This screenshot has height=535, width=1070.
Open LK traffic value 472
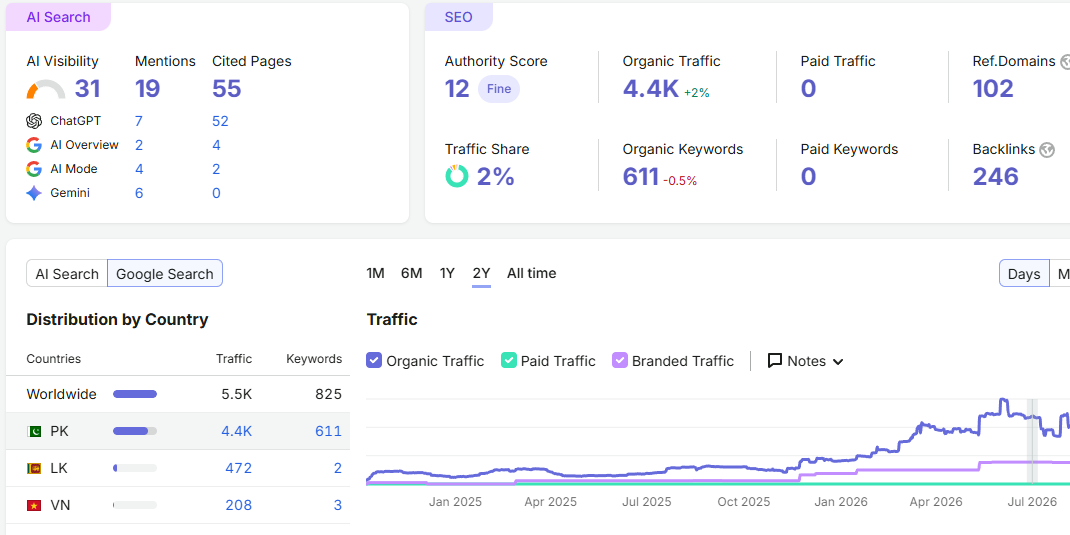239,468
